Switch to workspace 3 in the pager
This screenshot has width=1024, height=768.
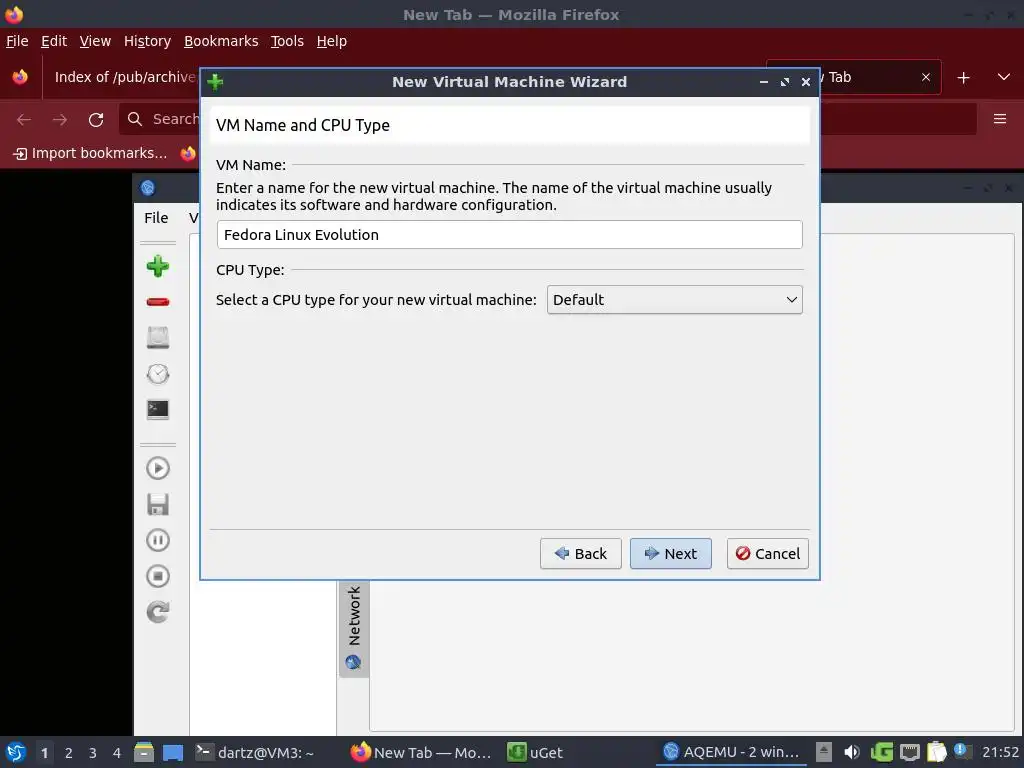tap(93, 753)
